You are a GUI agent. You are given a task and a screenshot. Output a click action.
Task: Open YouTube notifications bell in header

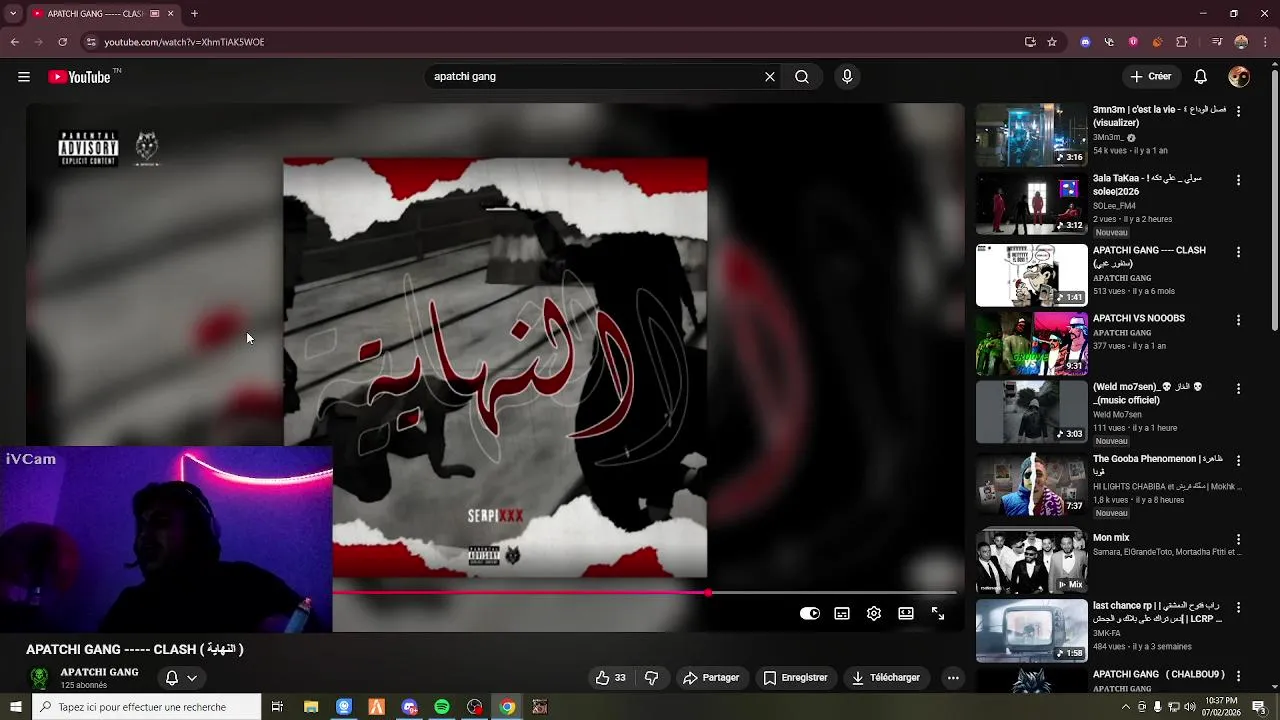coord(1201,77)
